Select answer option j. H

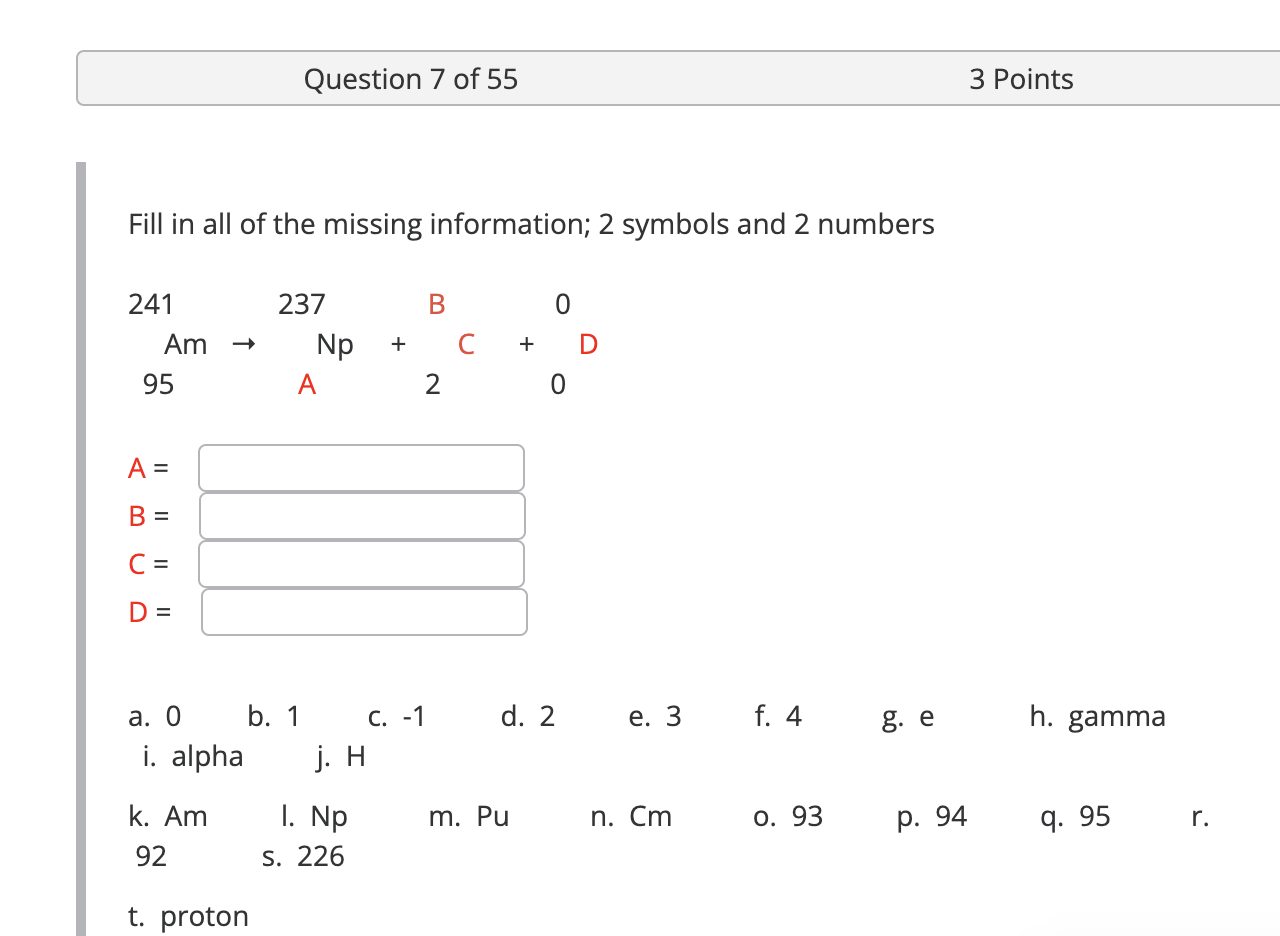tap(341, 756)
